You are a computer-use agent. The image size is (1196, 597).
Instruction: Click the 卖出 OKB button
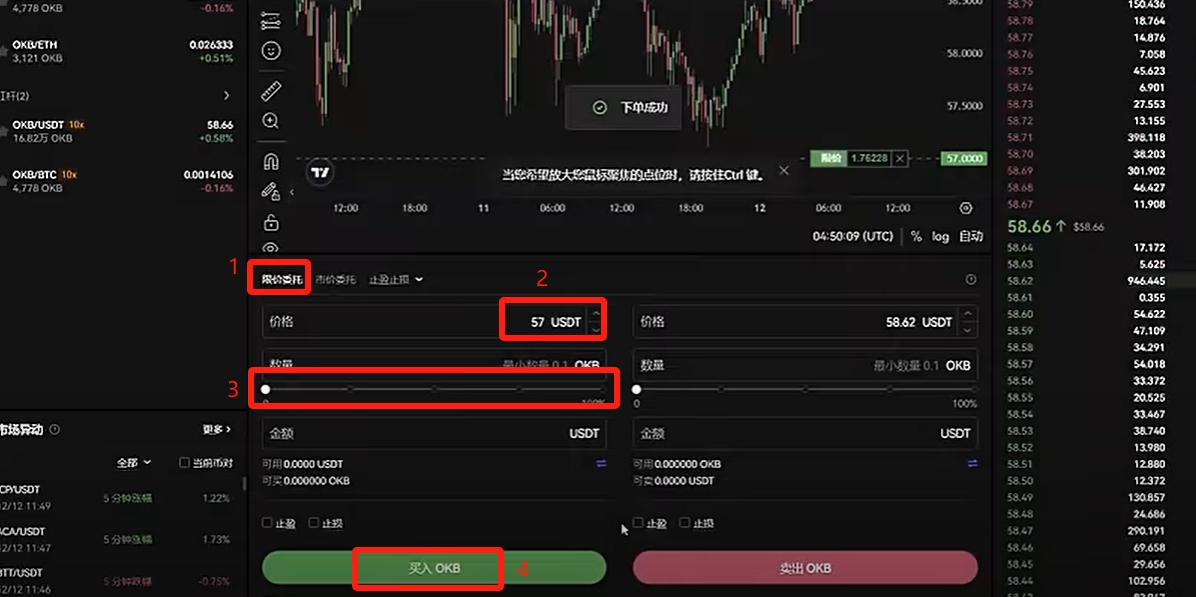point(805,568)
